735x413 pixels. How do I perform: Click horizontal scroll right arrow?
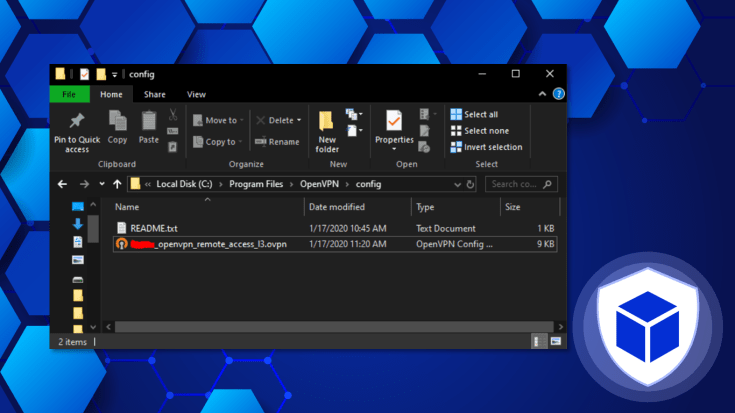561,327
